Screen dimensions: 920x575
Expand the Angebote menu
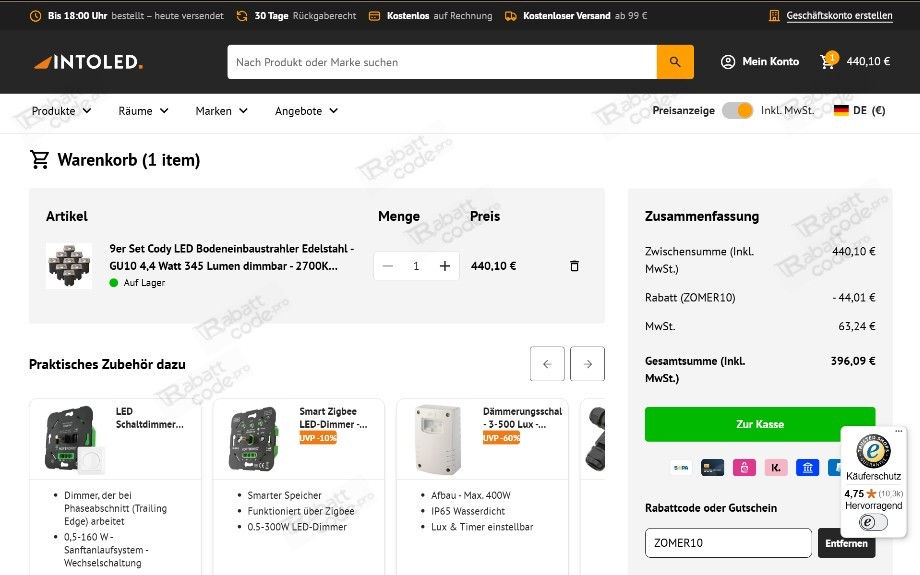(306, 111)
